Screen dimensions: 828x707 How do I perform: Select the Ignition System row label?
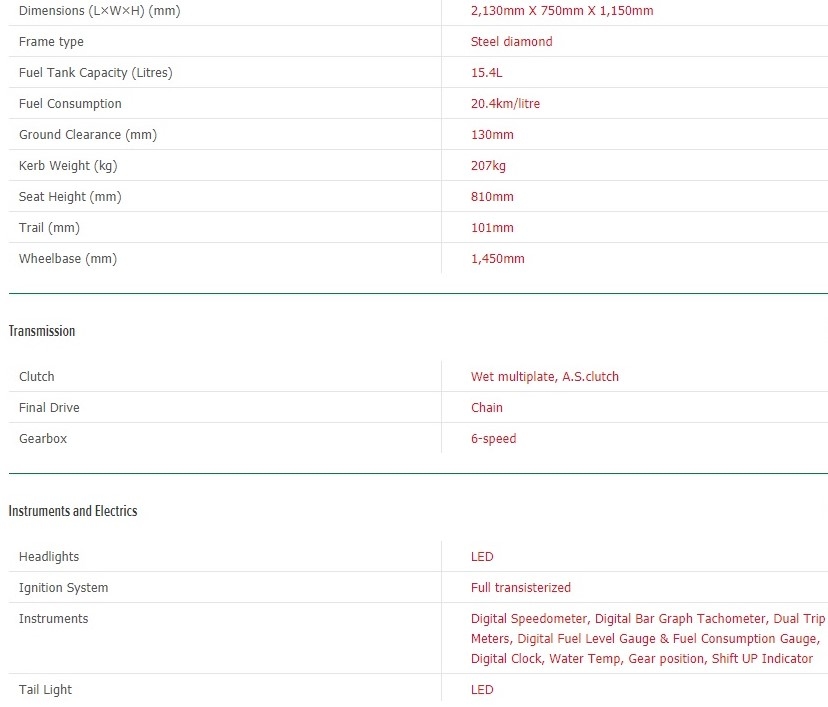click(63, 588)
